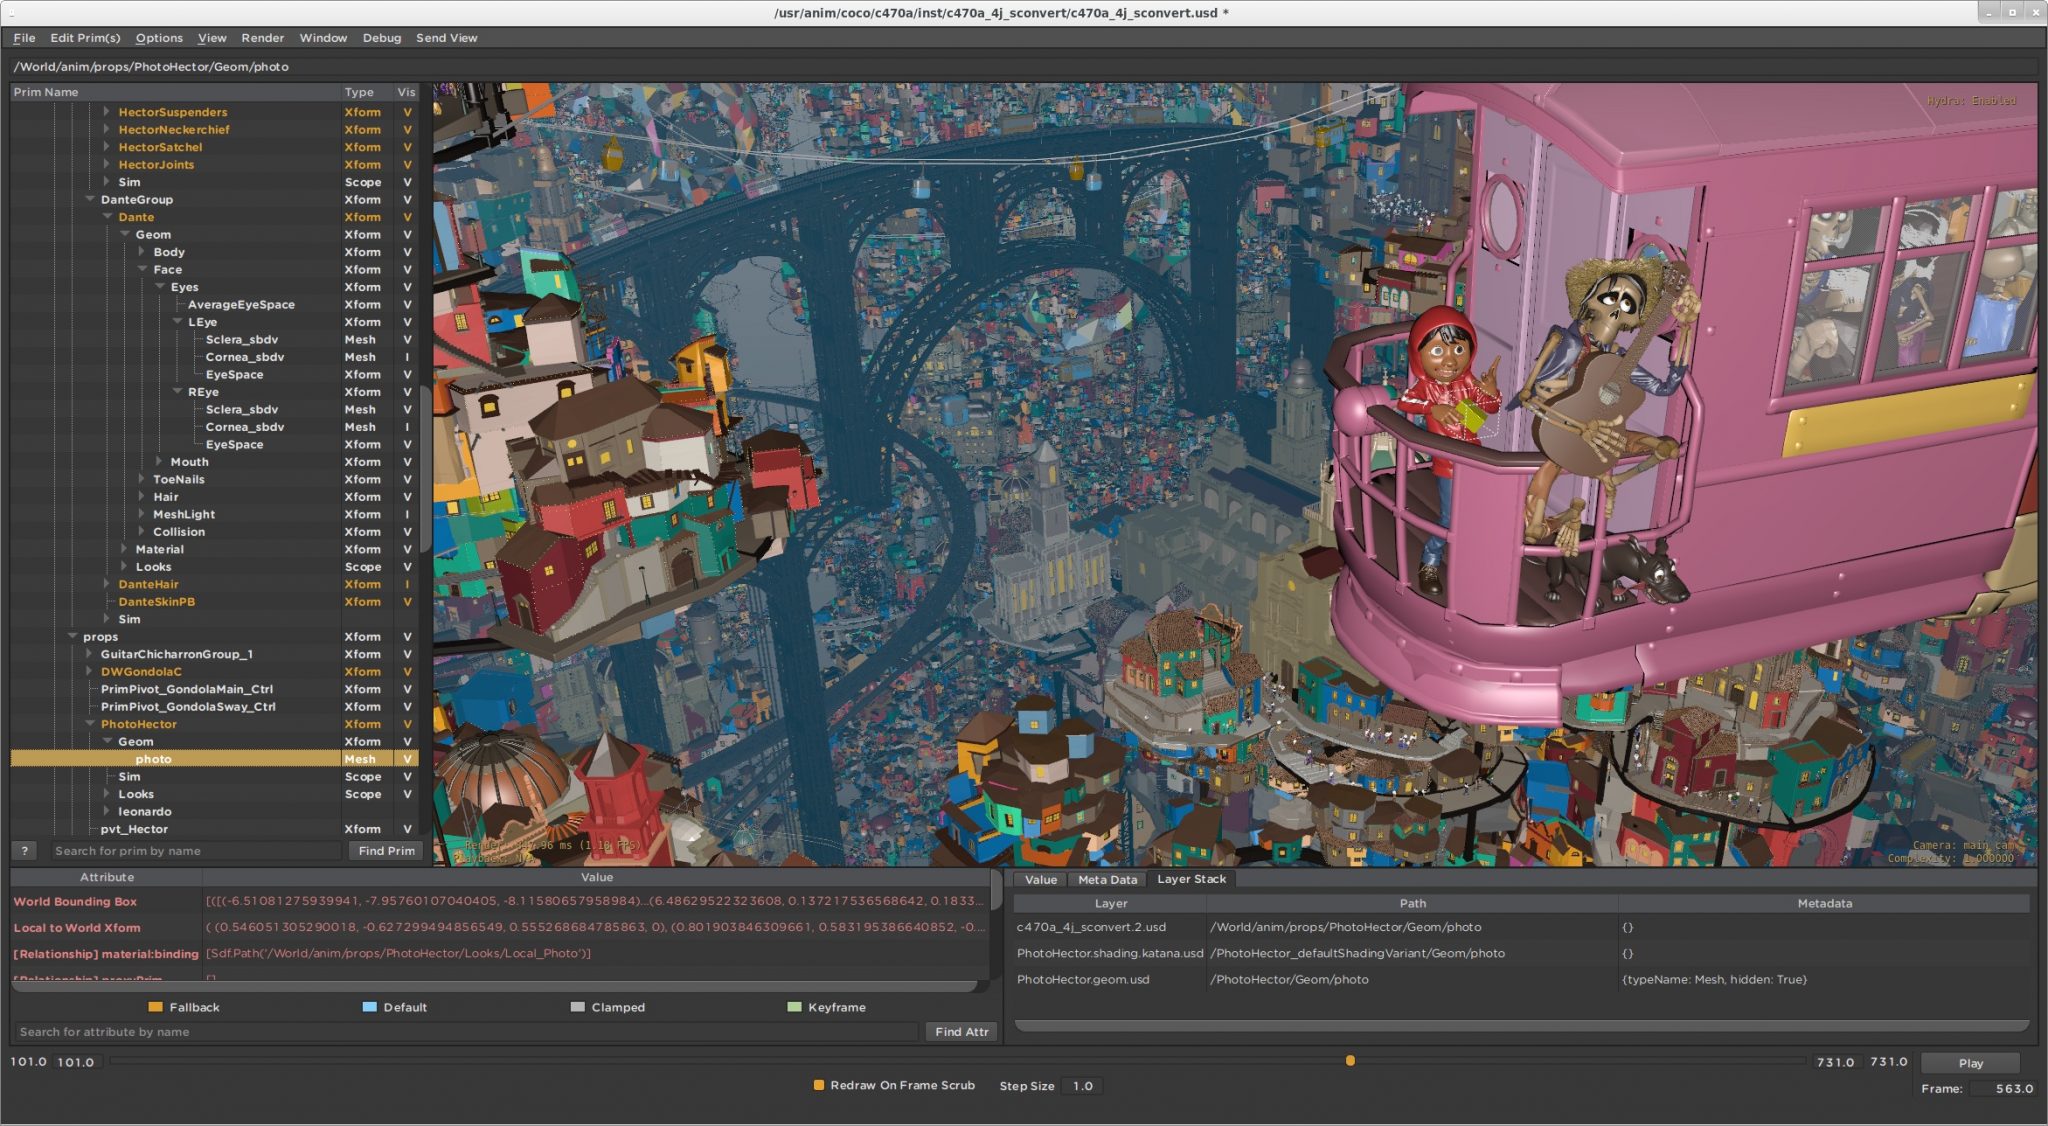Click the Find Prim button
This screenshot has width=2048, height=1126.
tap(385, 850)
